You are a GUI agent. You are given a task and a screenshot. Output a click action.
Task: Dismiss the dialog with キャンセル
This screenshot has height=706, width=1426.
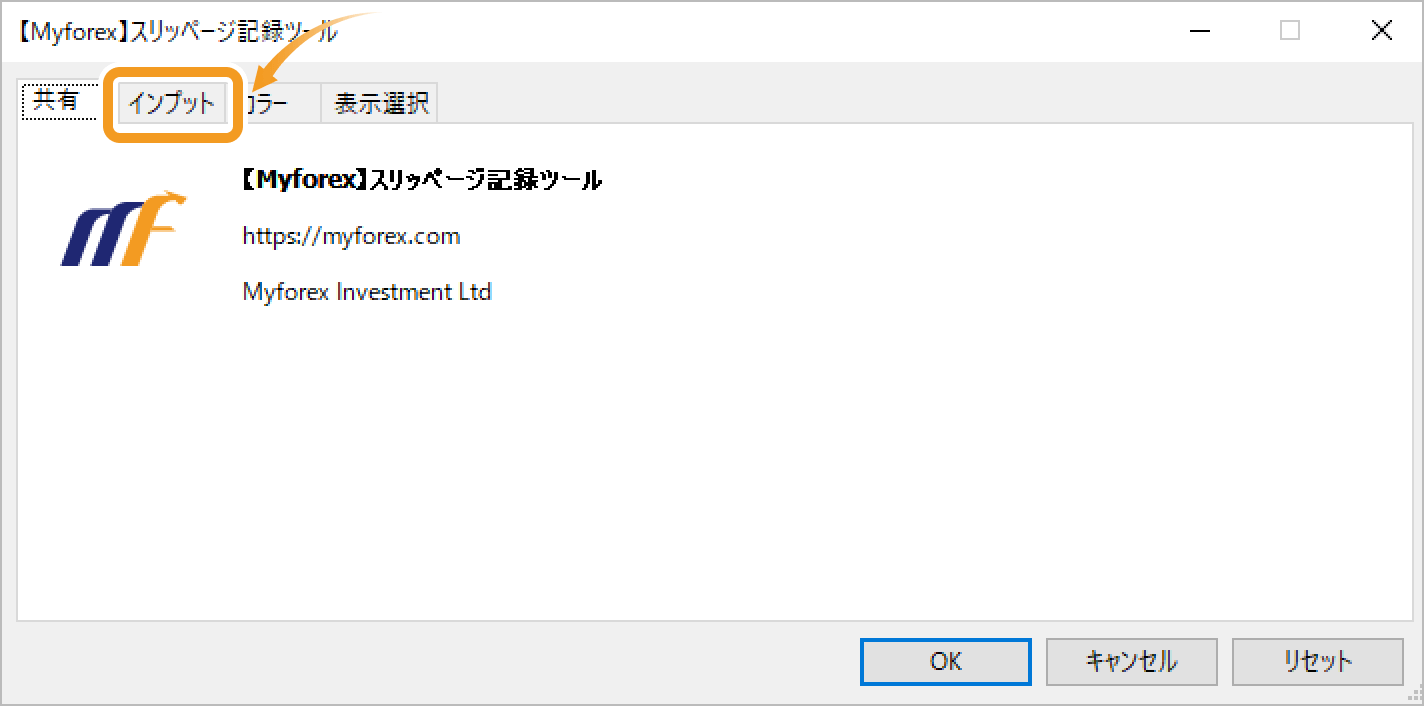1131,661
